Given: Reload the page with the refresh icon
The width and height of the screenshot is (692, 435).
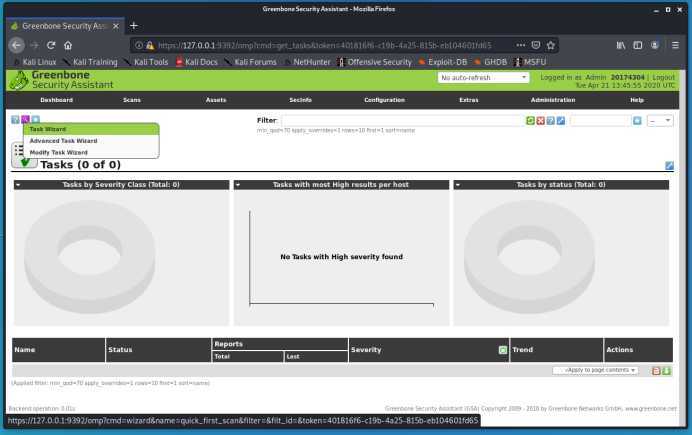Looking at the screenshot, I should [x=51, y=45].
